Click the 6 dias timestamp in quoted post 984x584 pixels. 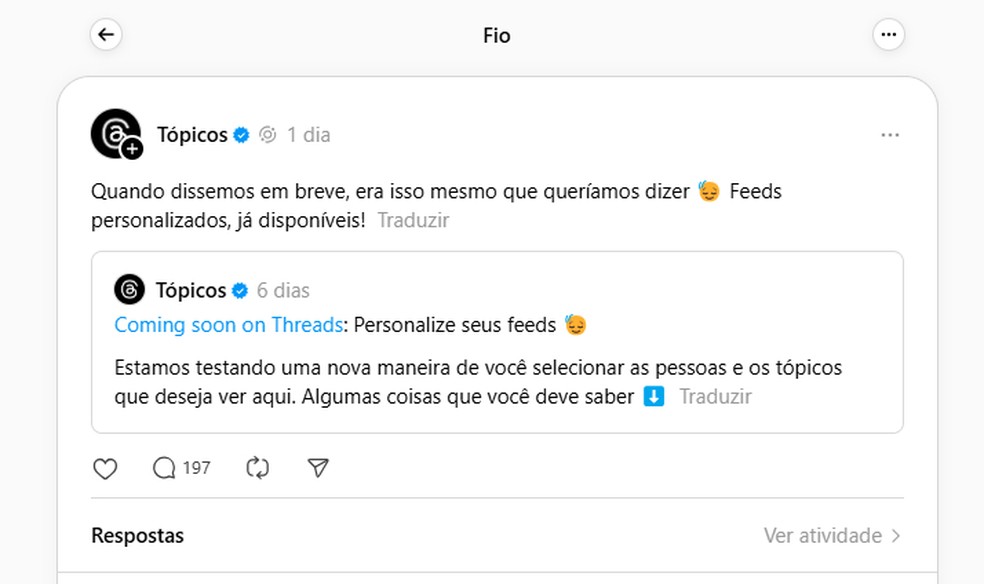point(284,290)
